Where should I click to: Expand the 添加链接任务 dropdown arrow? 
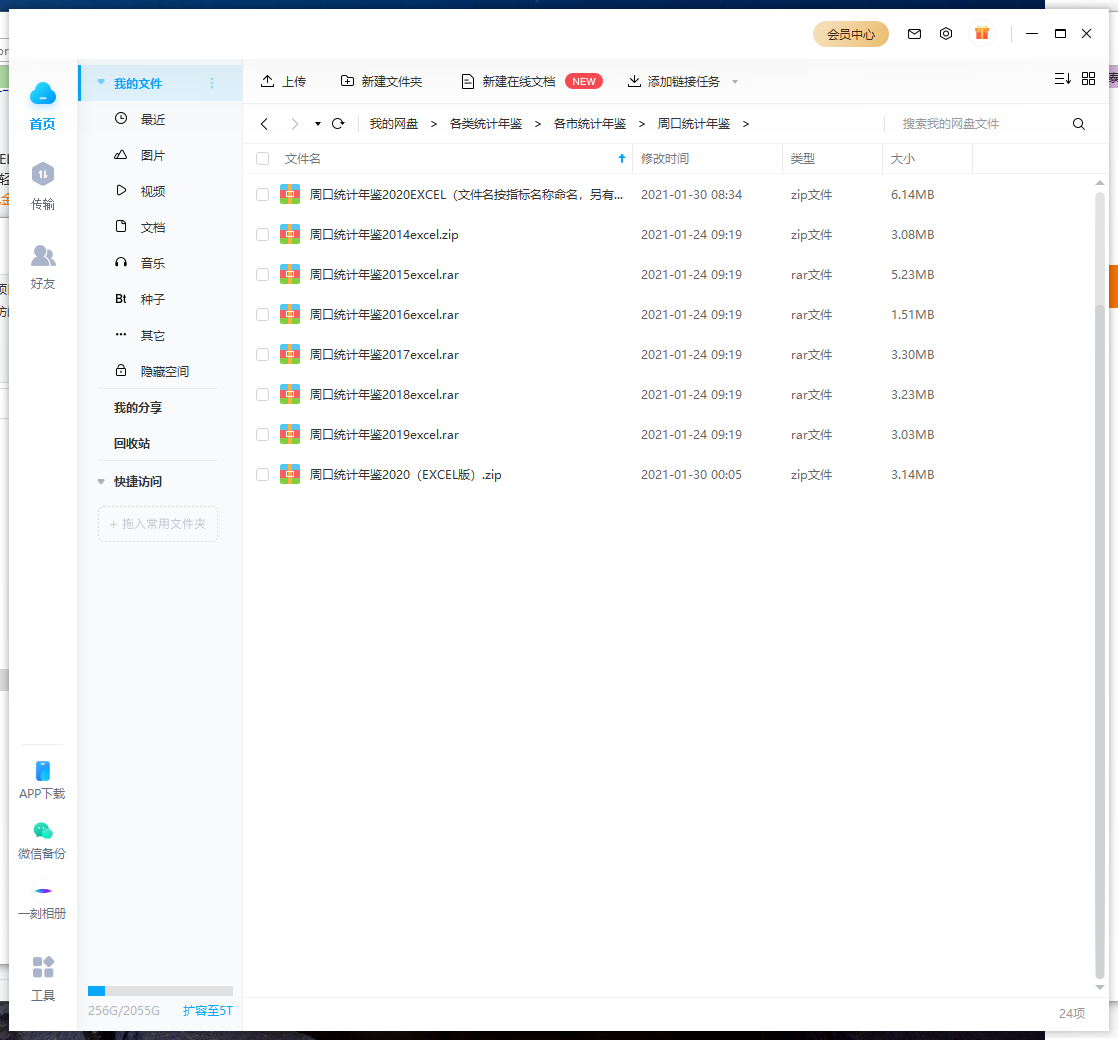click(x=735, y=82)
